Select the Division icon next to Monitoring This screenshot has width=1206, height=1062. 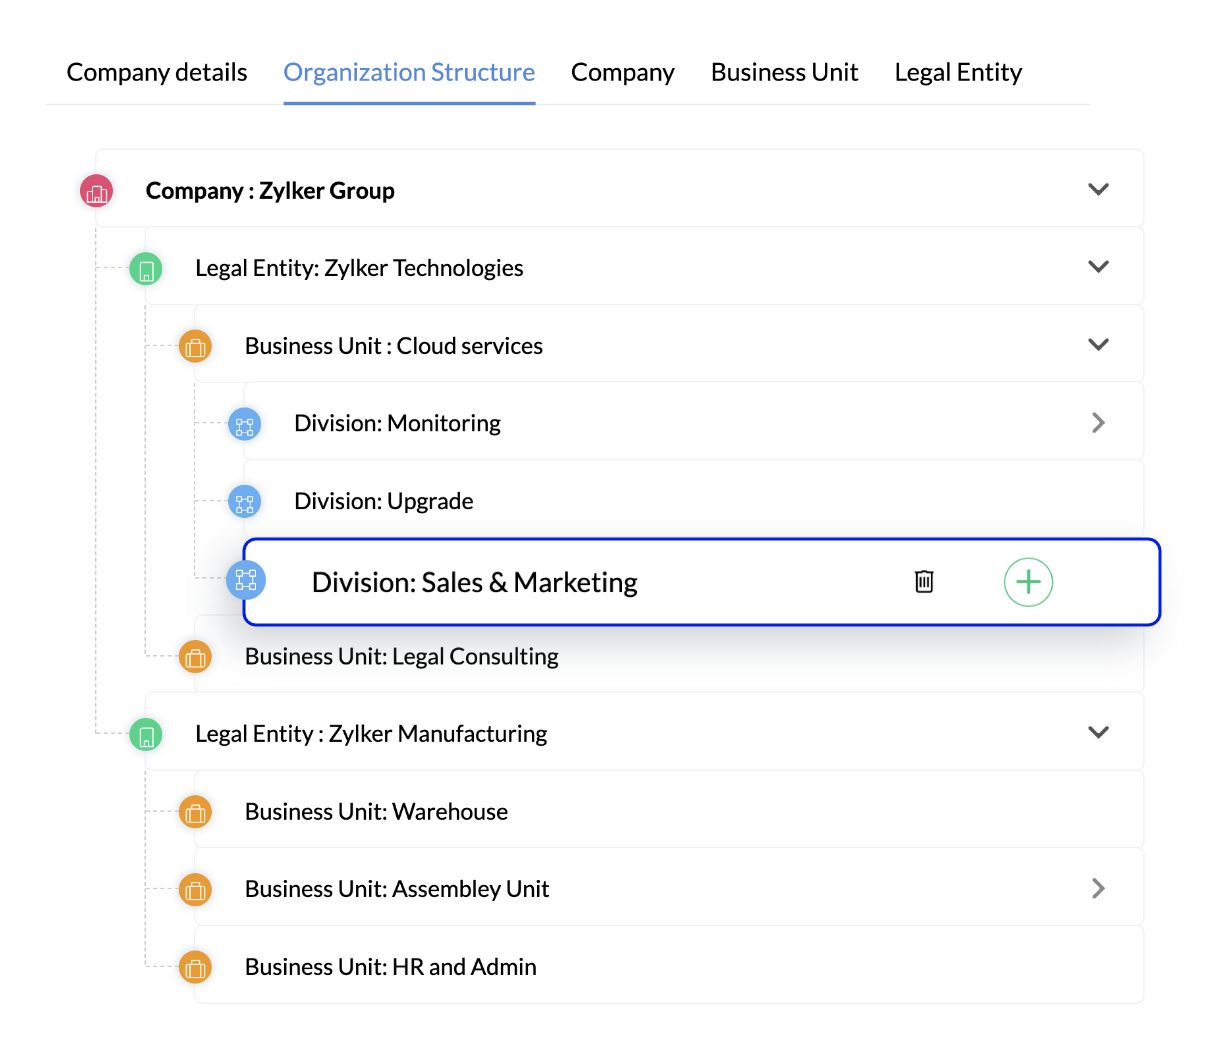click(245, 424)
